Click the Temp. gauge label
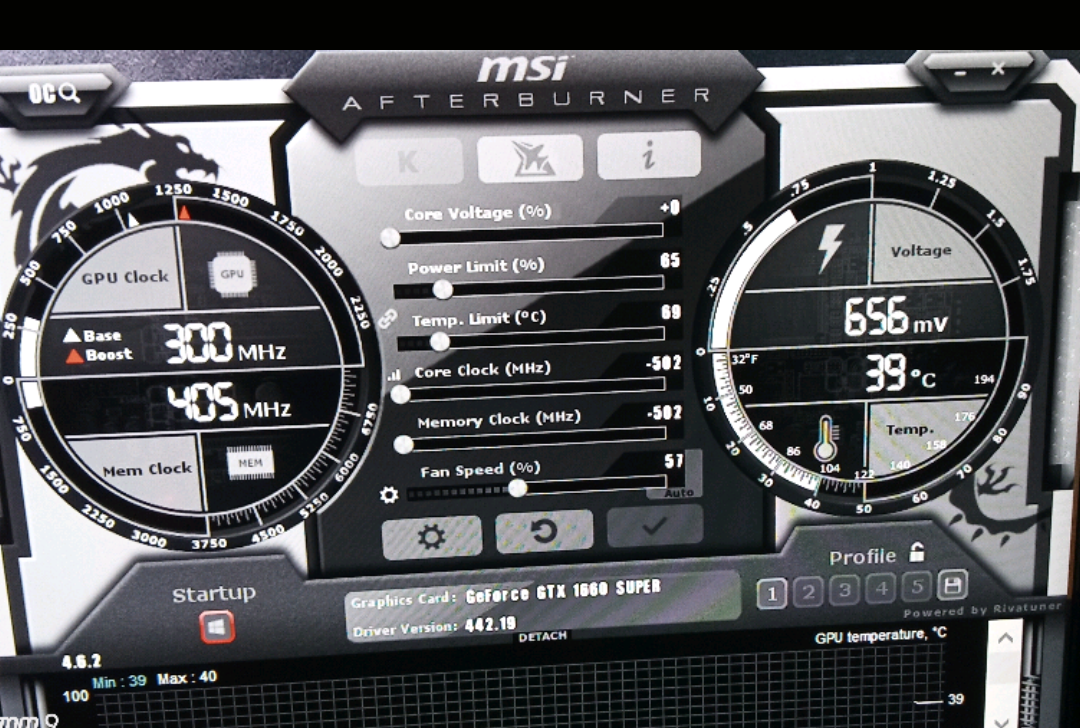Image resolution: width=1080 pixels, height=728 pixels. pyautogui.click(x=910, y=430)
